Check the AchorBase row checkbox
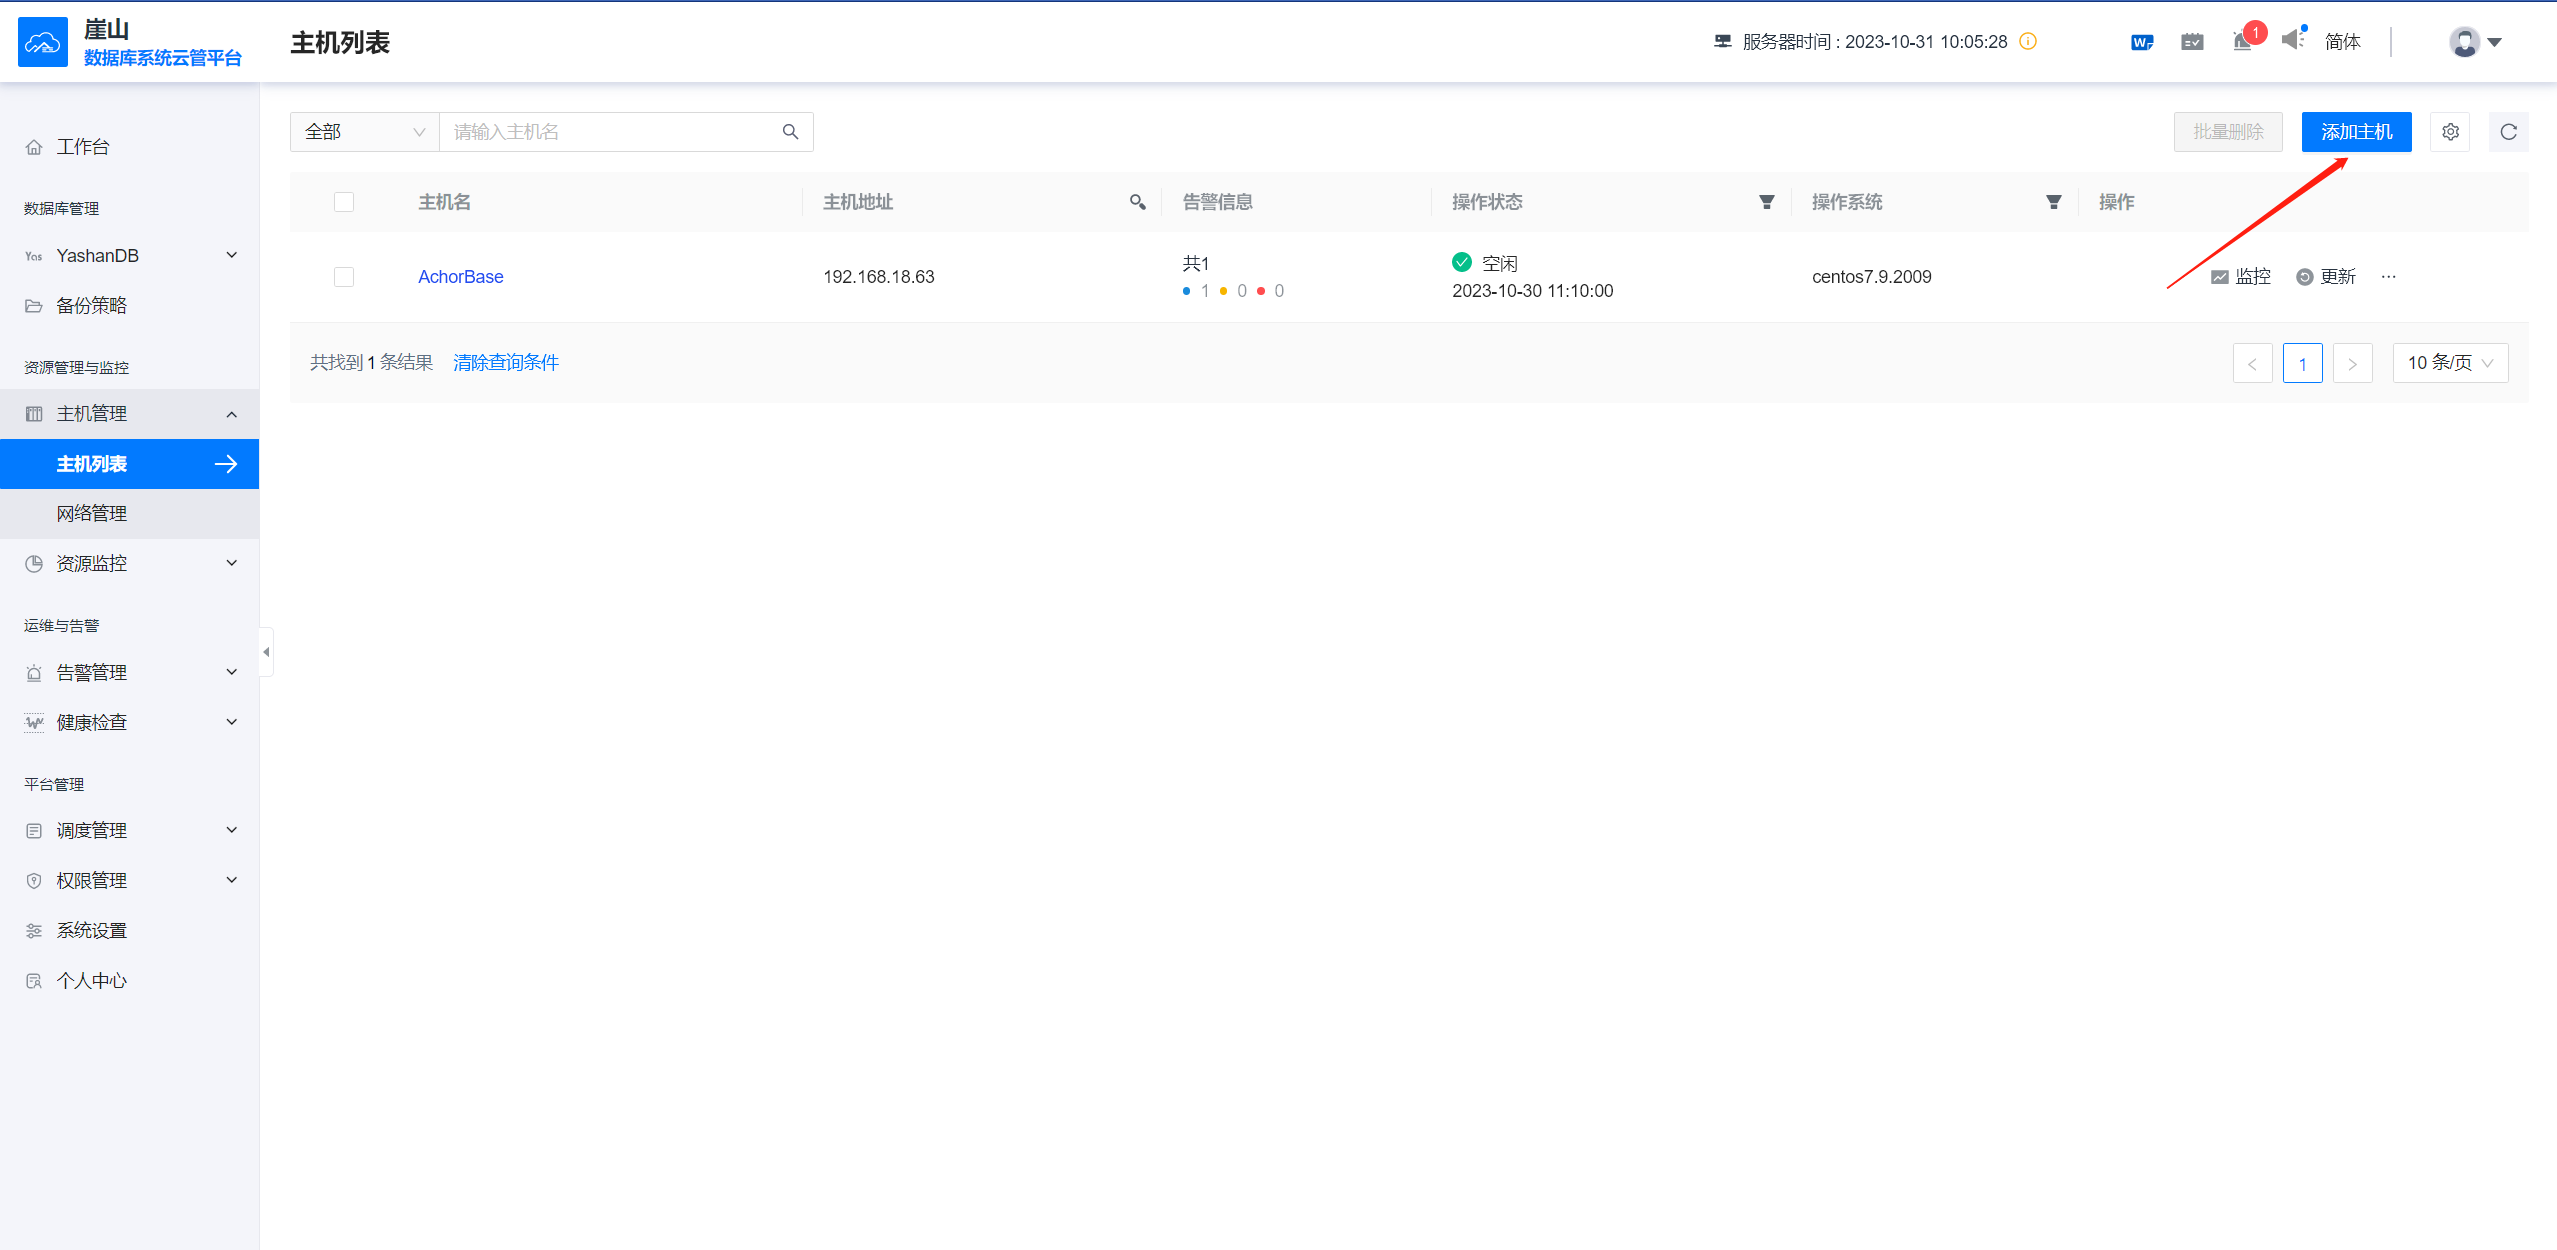The height and width of the screenshot is (1250, 2557). point(344,277)
